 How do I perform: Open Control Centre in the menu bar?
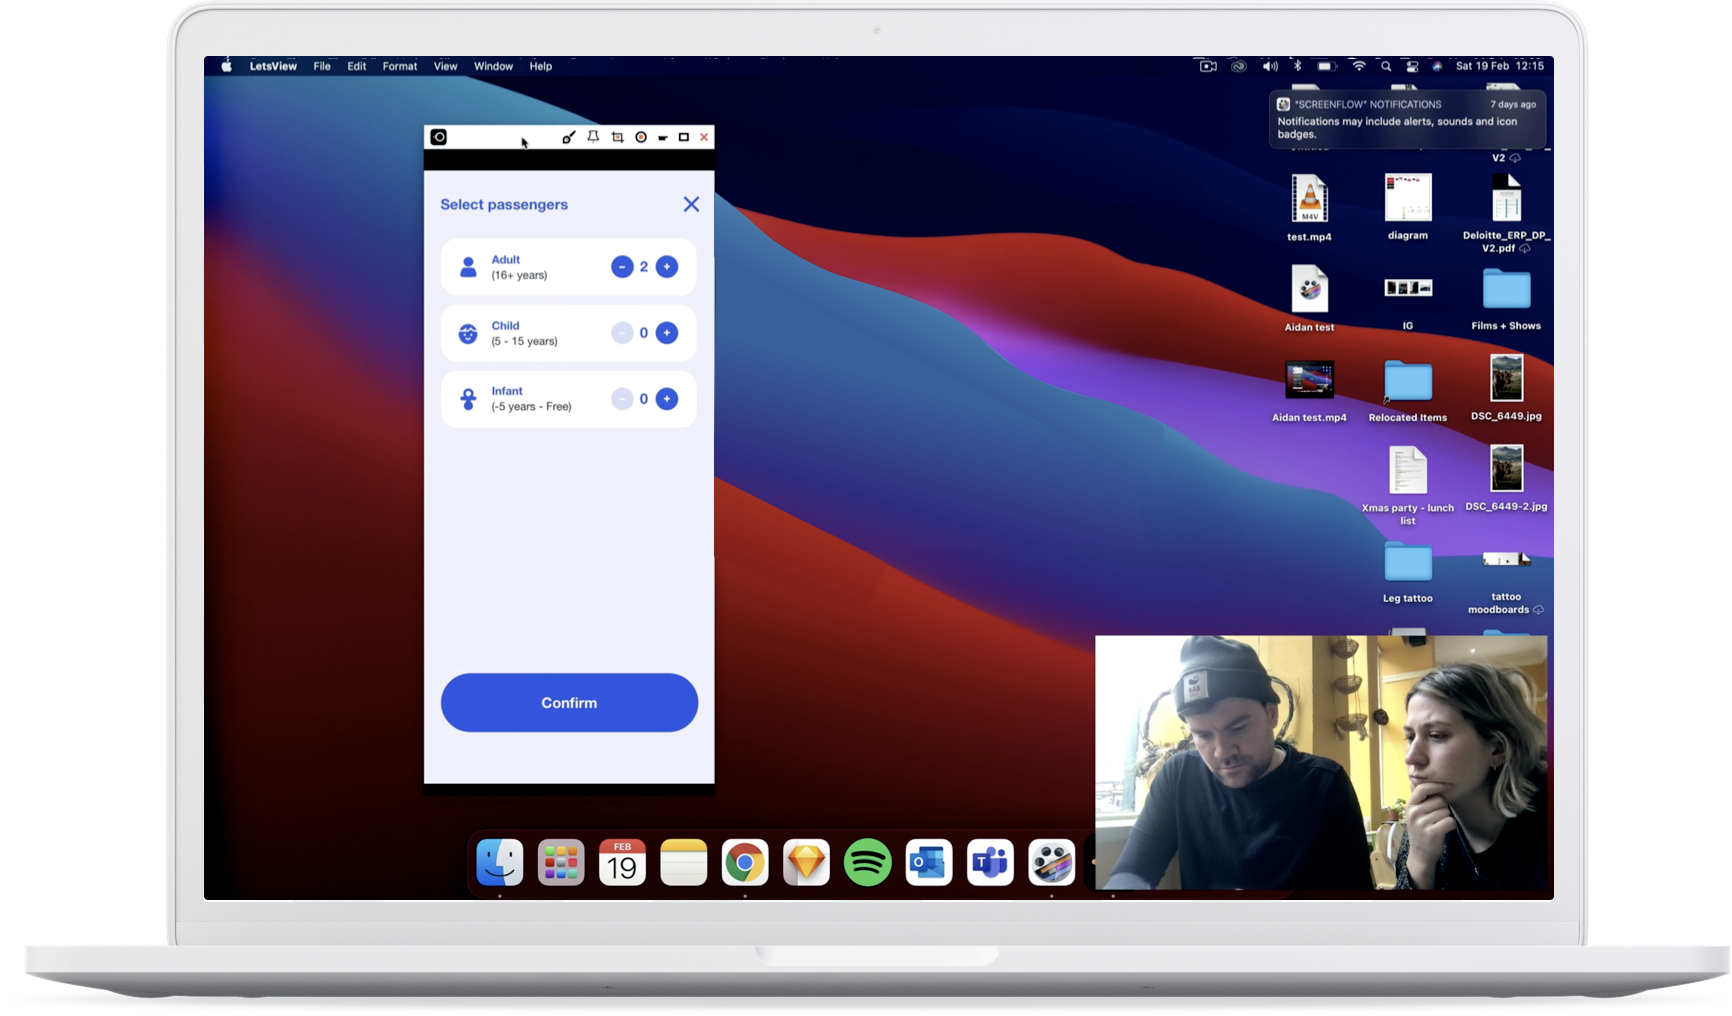(1412, 66)
